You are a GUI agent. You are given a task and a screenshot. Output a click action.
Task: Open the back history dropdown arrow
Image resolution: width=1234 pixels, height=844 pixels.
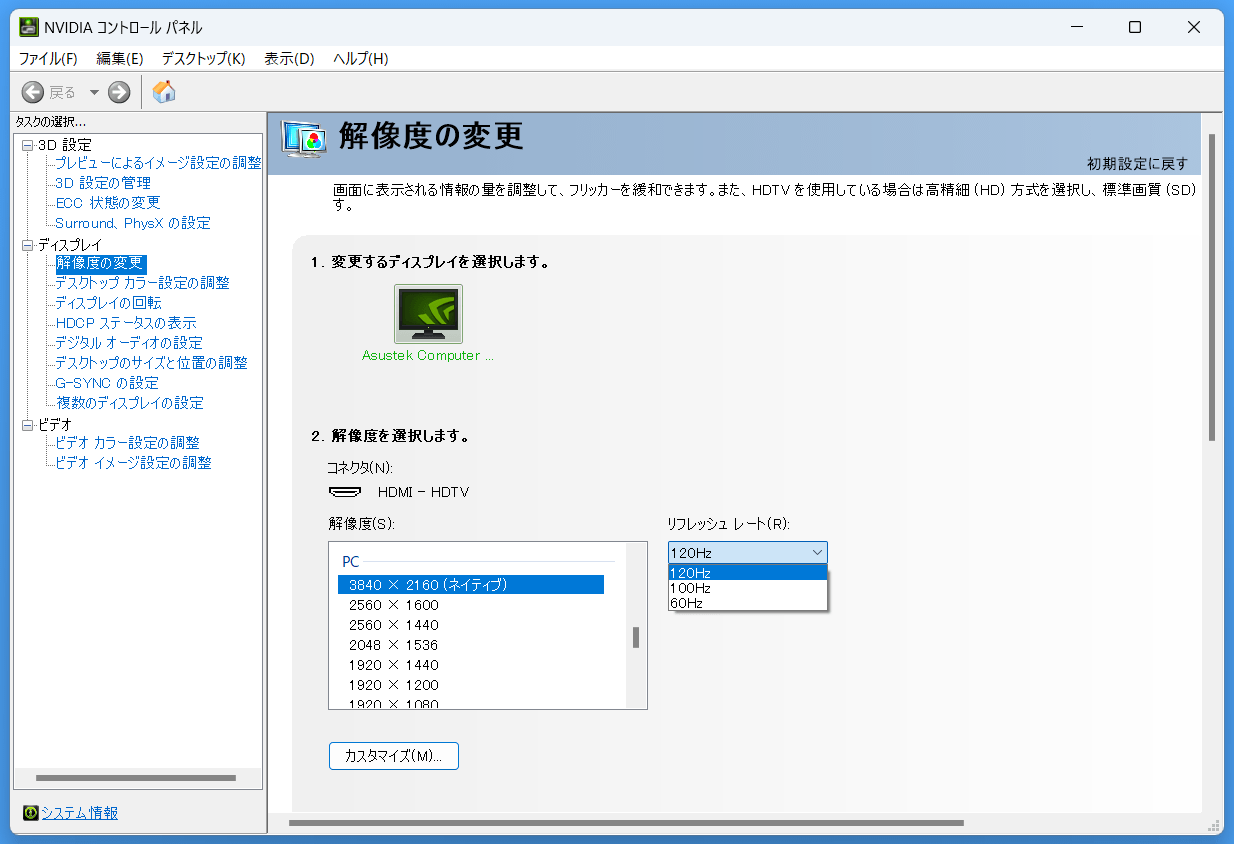[x=94, y=93]
